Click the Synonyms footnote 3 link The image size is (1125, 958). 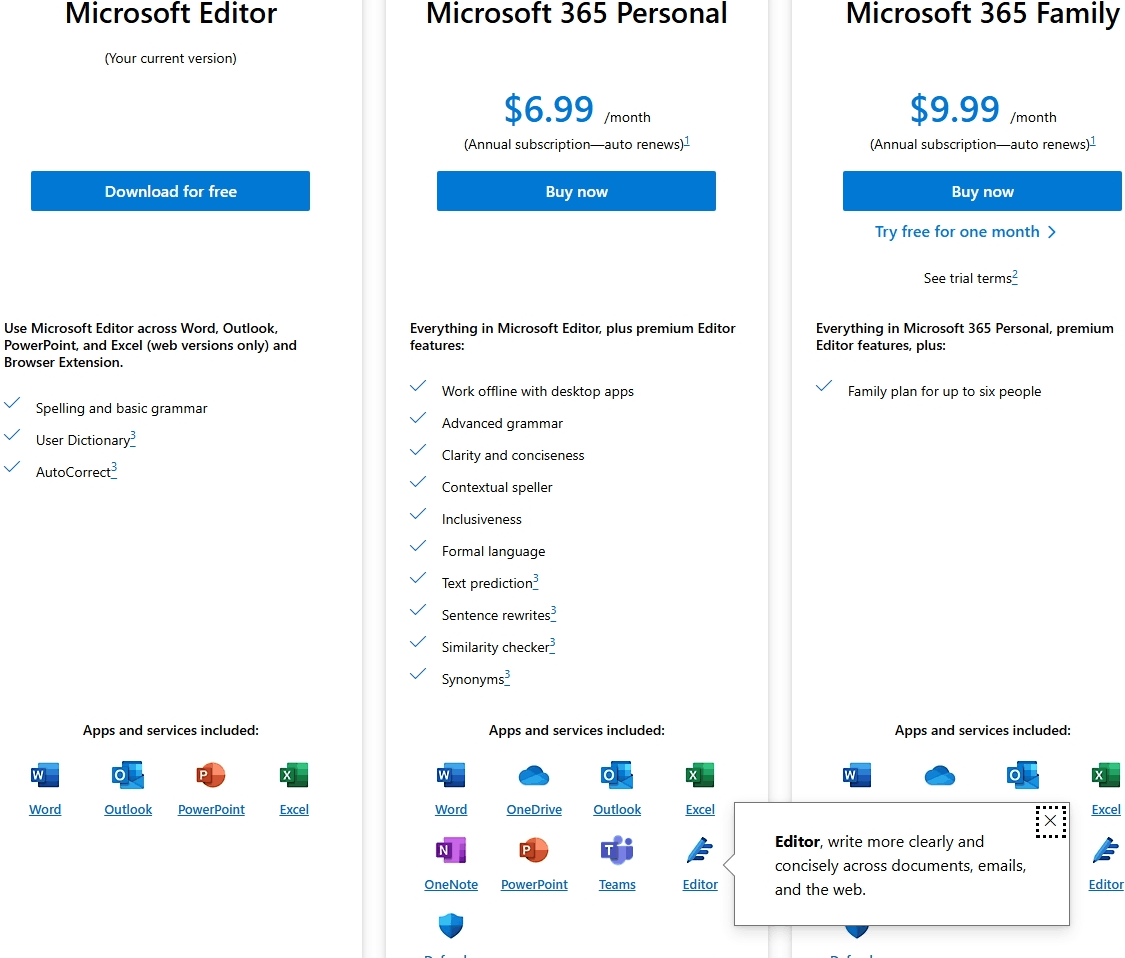[507, 677]
